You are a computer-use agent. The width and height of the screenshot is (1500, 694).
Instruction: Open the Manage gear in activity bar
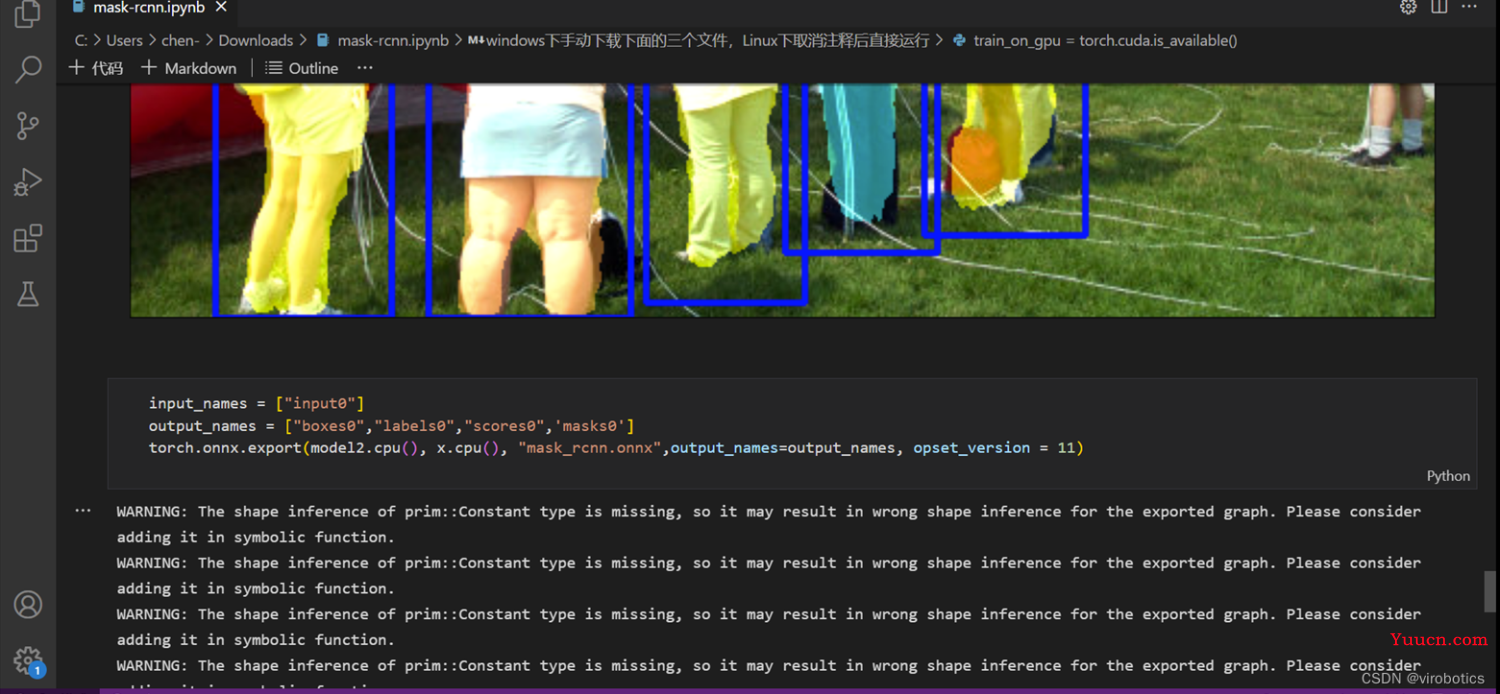coord(28,661)
